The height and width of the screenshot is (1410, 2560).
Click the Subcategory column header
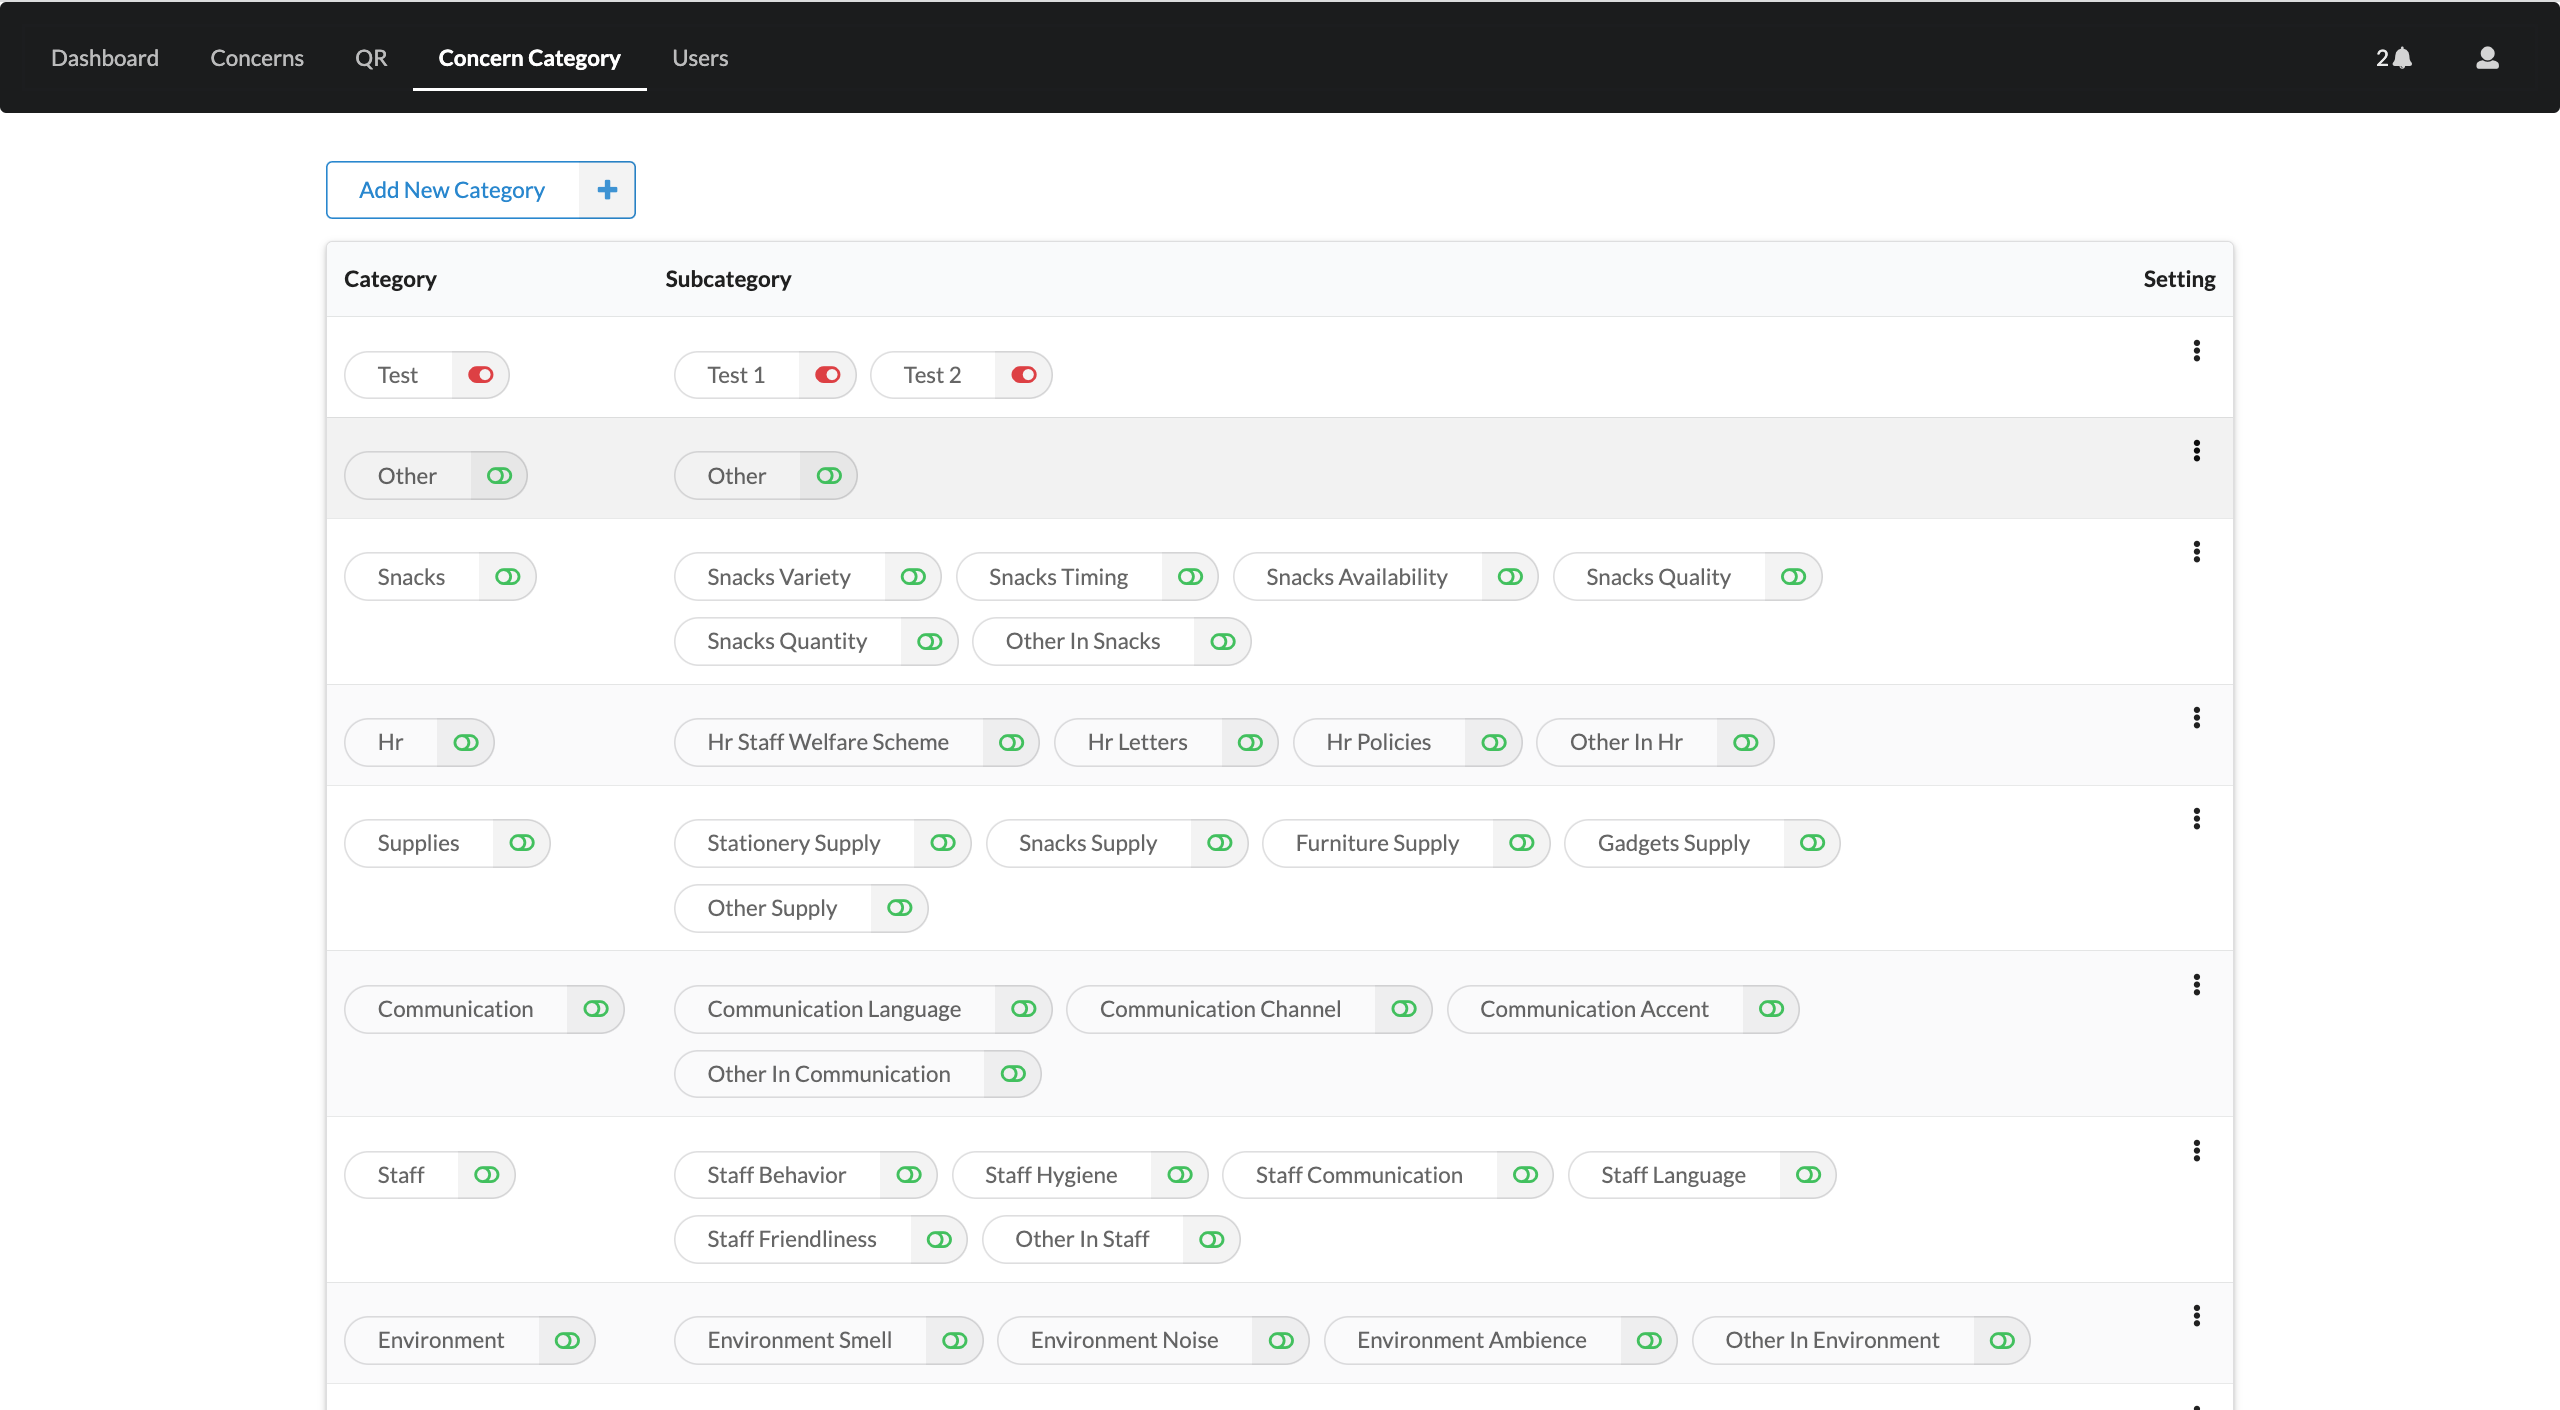click(728, 279)
